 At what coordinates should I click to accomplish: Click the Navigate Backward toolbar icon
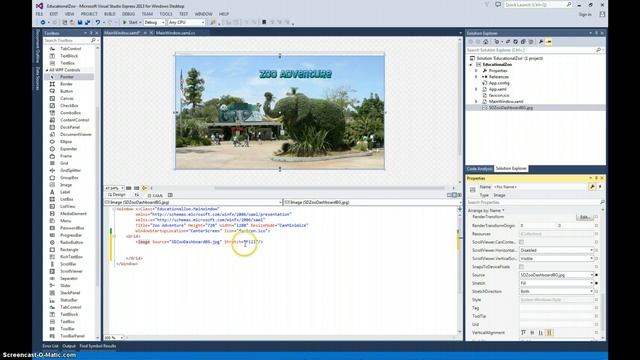tap(43, 22)
